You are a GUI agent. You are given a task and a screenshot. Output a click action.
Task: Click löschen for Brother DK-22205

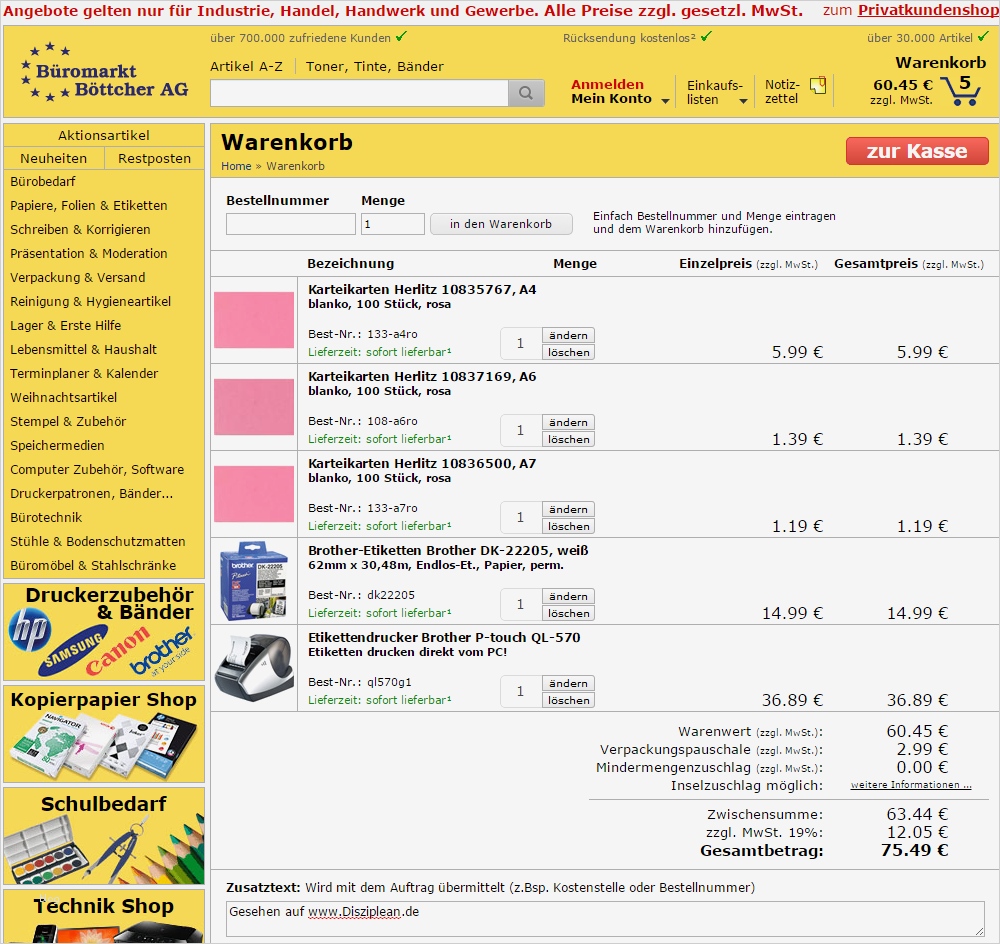click(x=568, y=613)
